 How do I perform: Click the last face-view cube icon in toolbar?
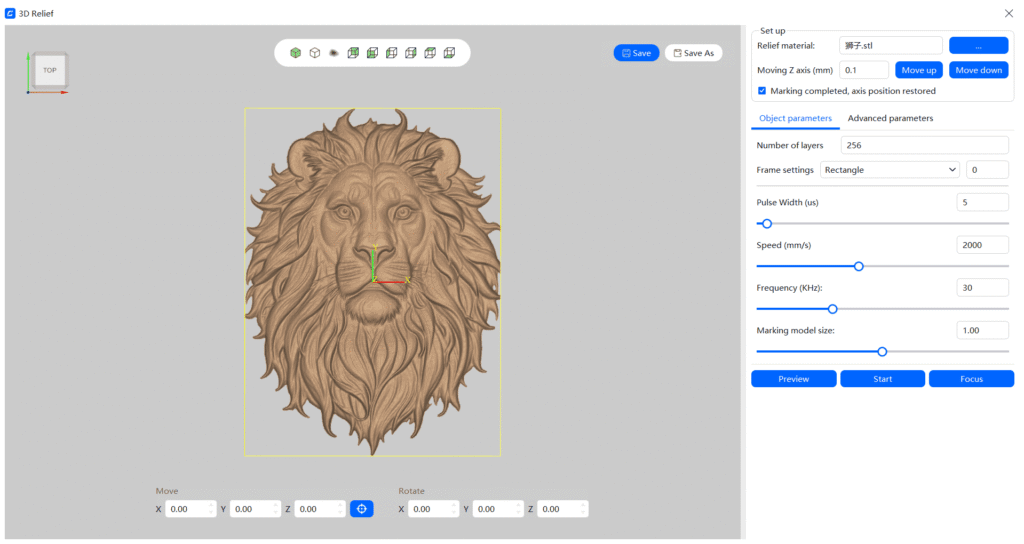point(449,53)
